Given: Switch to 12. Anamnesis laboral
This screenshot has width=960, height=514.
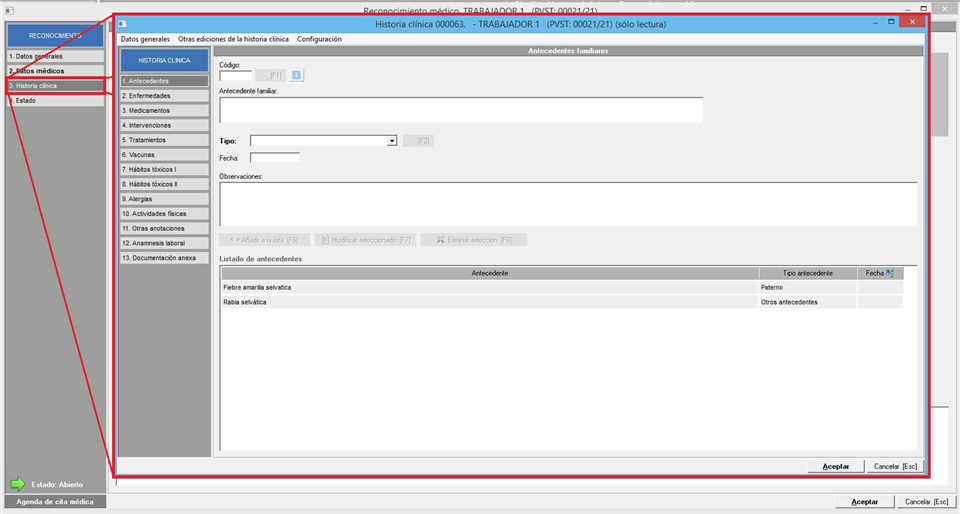Looking at the screenshot, I should (x=164, y=243).
